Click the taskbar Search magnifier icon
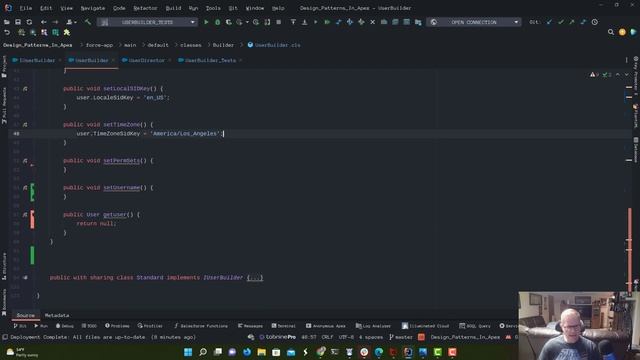This screenshot has height=360, width=640. 203,352
